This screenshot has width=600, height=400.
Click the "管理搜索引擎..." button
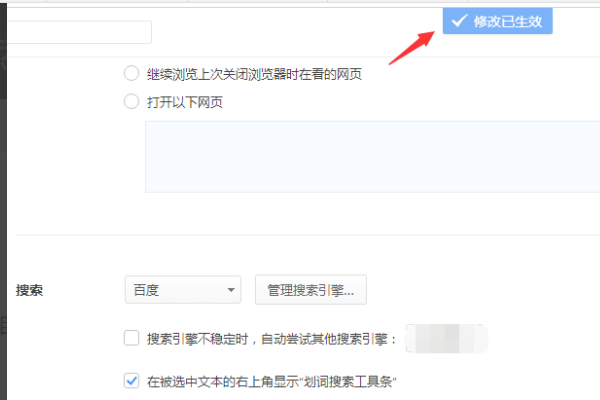(311, 290)
